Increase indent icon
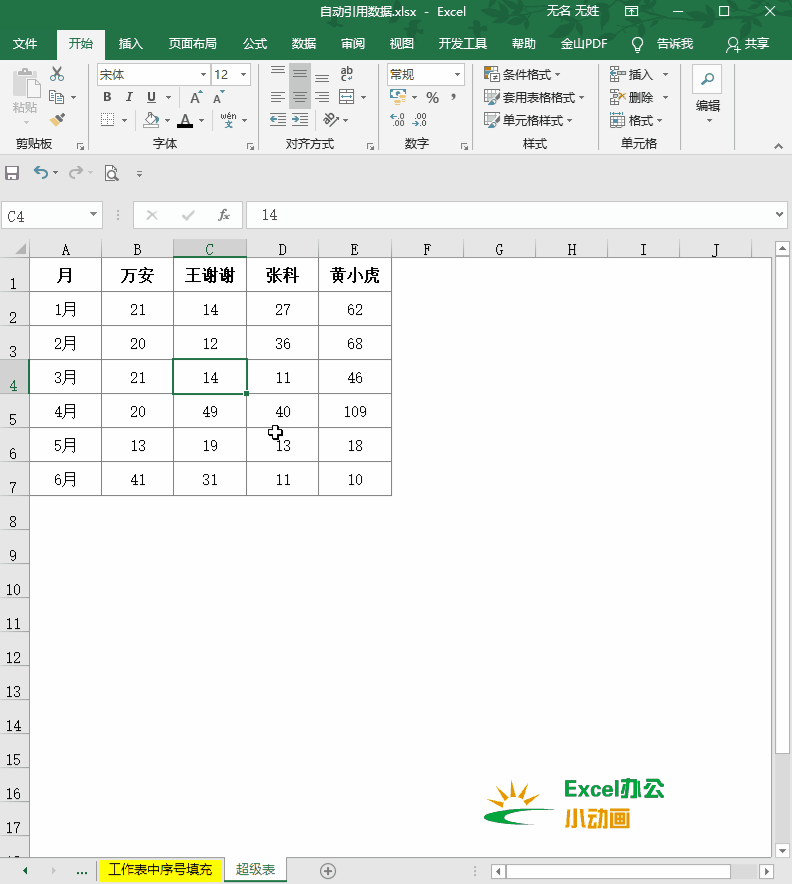The image size is (792, 884). coord(300,120)
